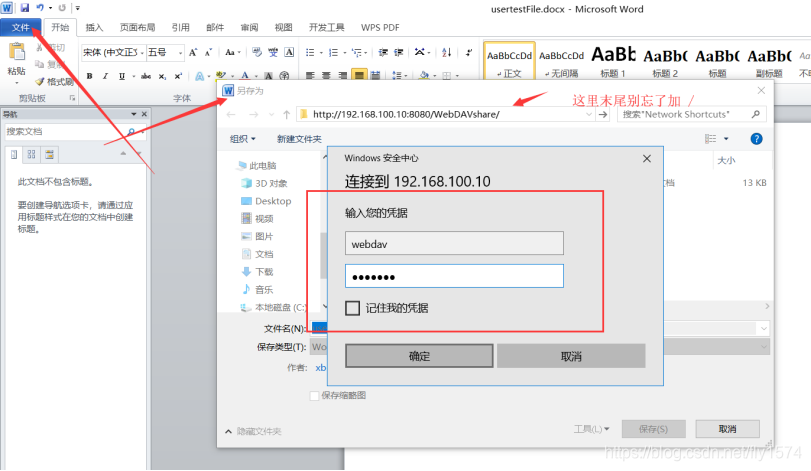
Task: Select 音乐 in the folder tree
Action: (257, 290)
